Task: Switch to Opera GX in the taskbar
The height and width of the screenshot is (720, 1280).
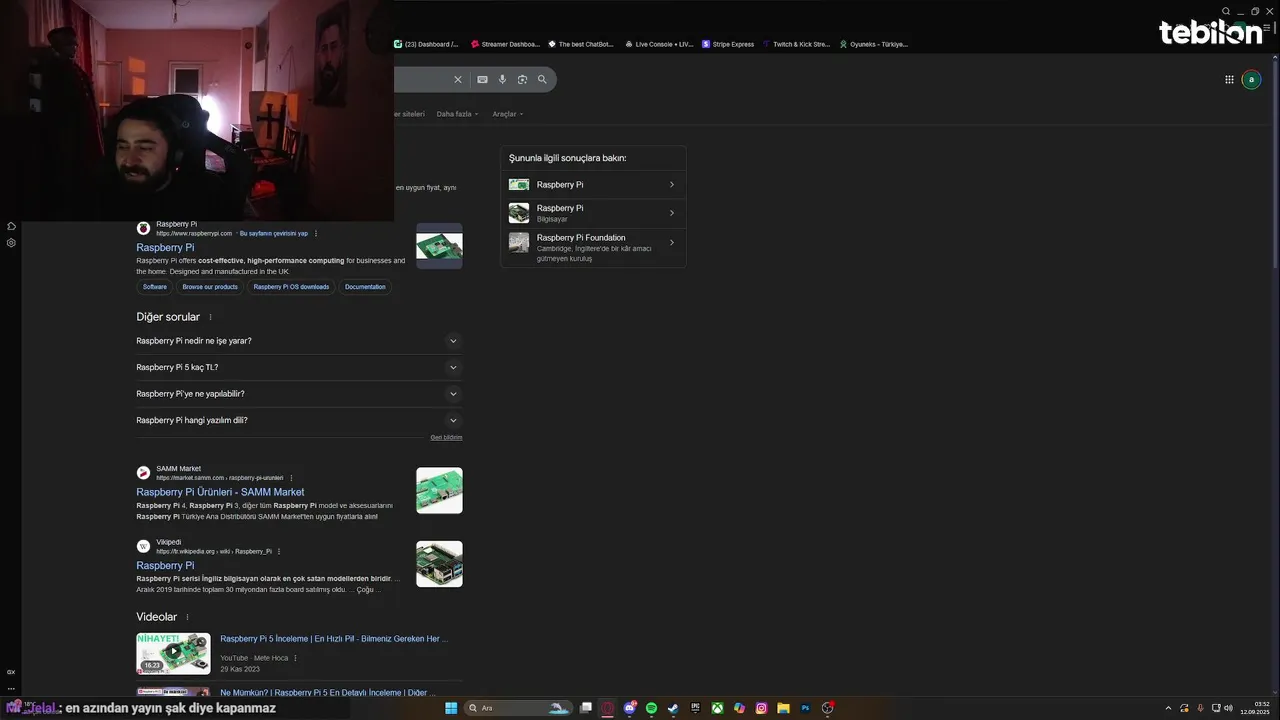Action: [x=608, y=708]
